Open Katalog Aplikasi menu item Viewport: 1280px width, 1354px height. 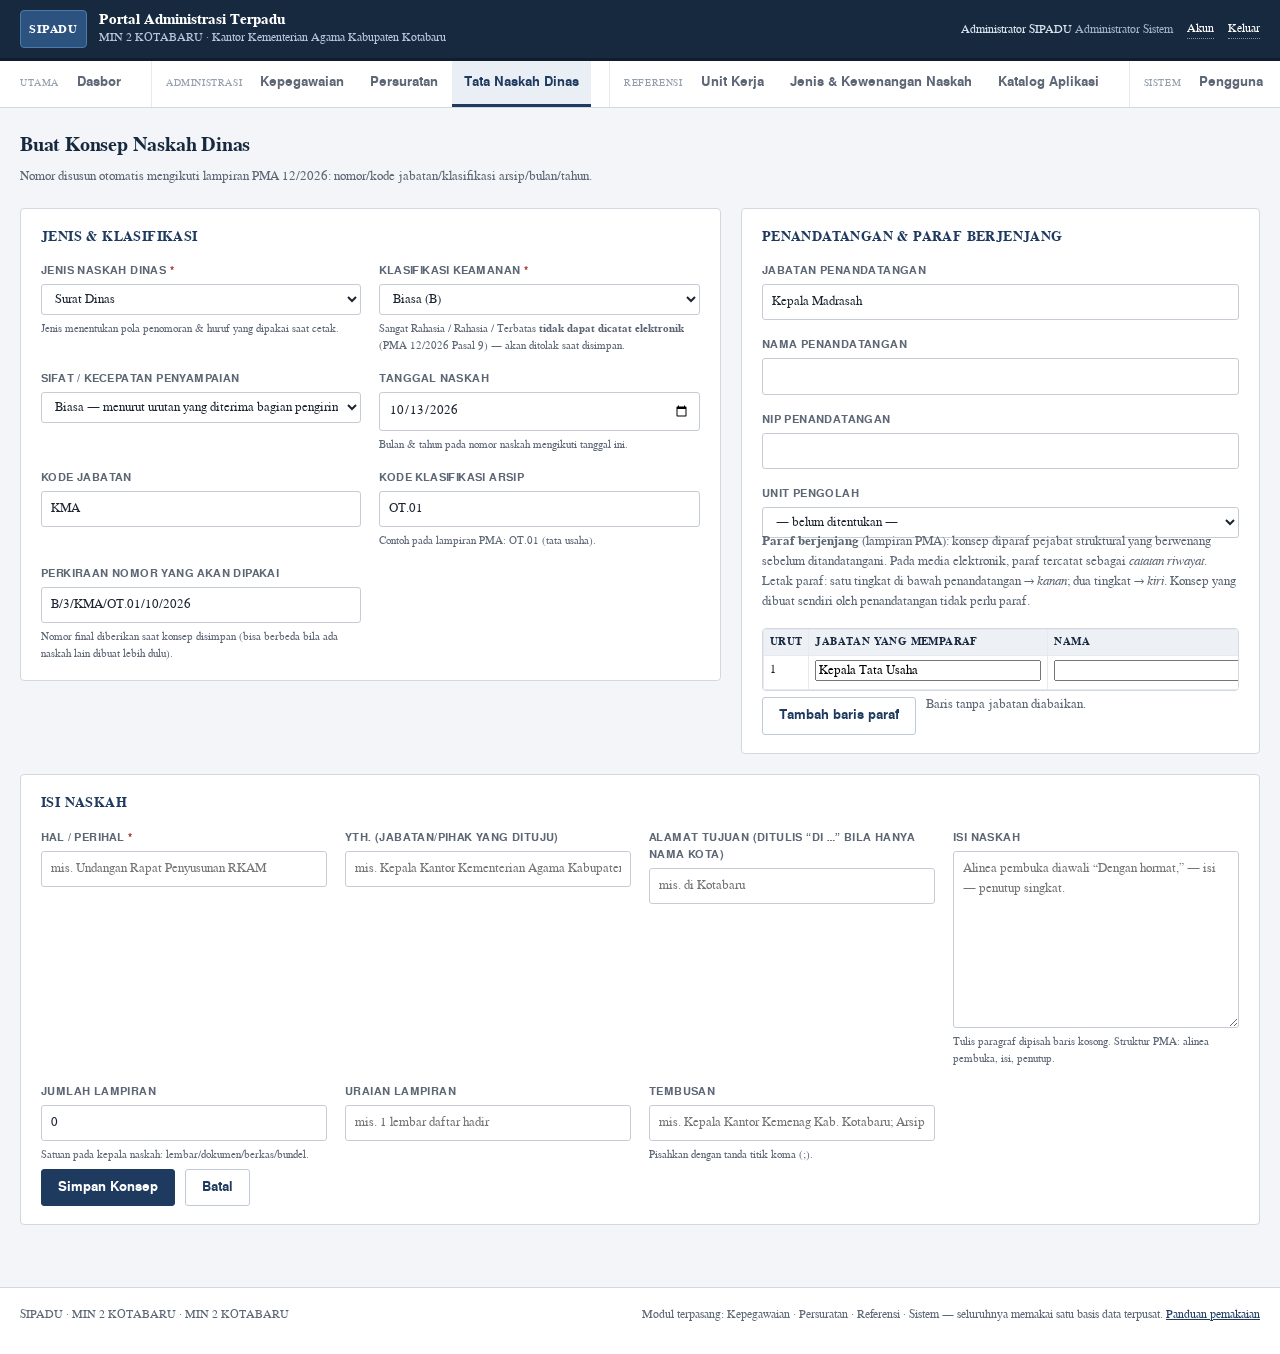point(1048,82)
